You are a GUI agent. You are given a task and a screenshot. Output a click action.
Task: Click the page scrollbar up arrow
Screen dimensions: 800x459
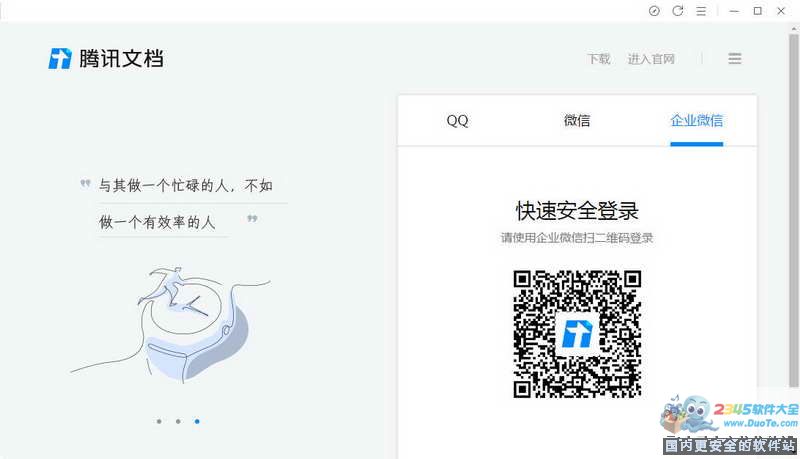point(793,29)
